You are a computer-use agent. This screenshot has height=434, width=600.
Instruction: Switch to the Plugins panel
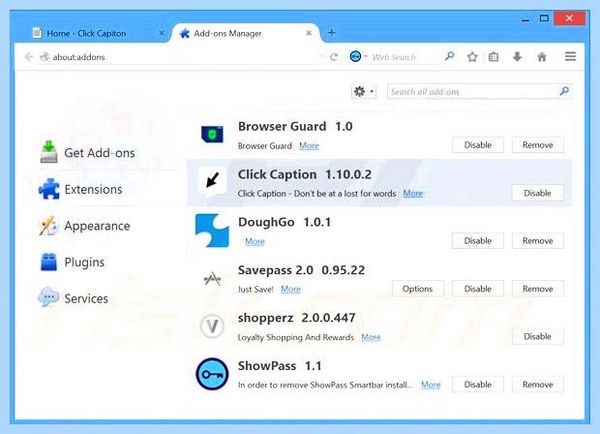click(x=72, y=262)
